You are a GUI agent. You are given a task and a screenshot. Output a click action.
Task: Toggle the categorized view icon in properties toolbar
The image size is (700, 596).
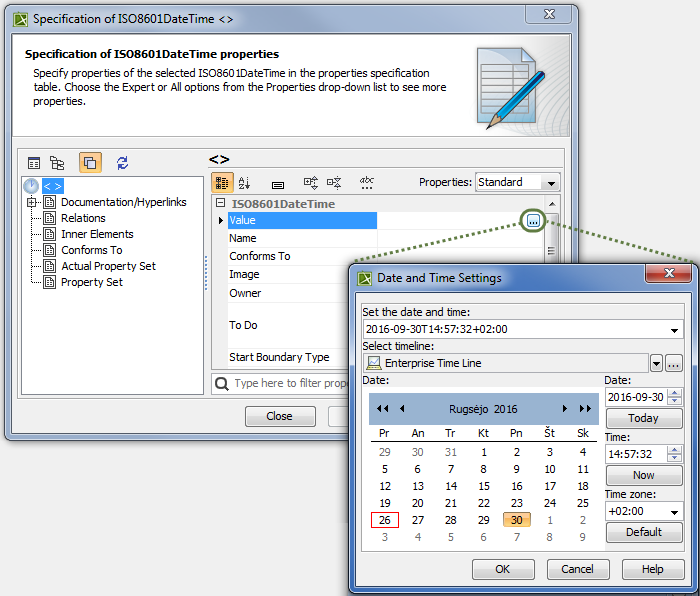click(222, 183)
